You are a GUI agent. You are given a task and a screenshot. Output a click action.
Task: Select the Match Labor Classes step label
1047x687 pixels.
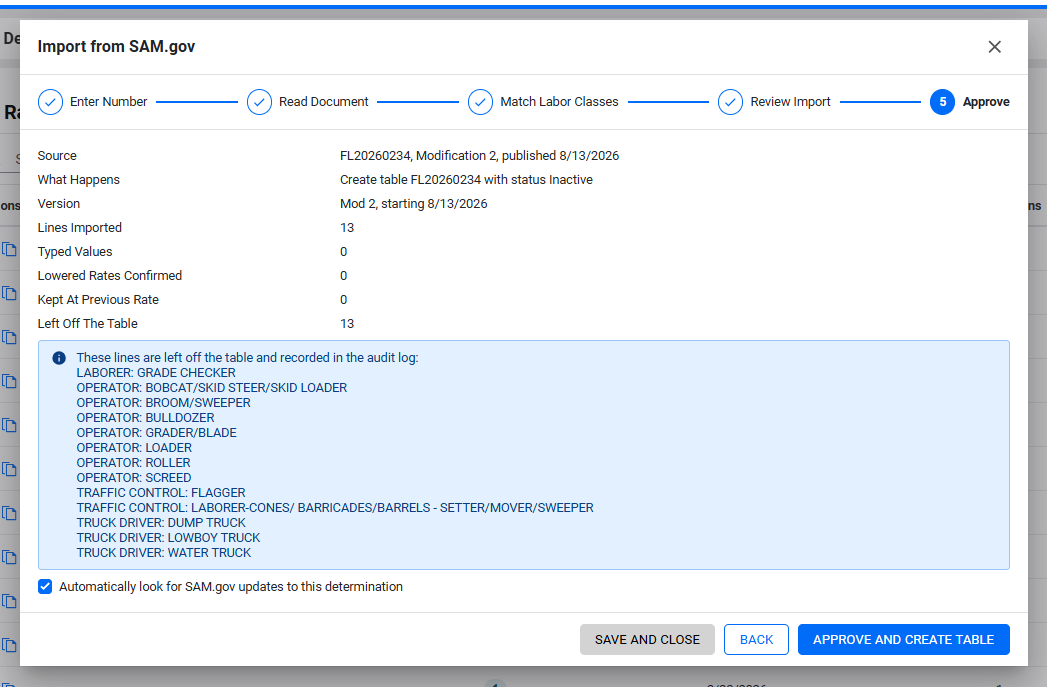point(559,101)
